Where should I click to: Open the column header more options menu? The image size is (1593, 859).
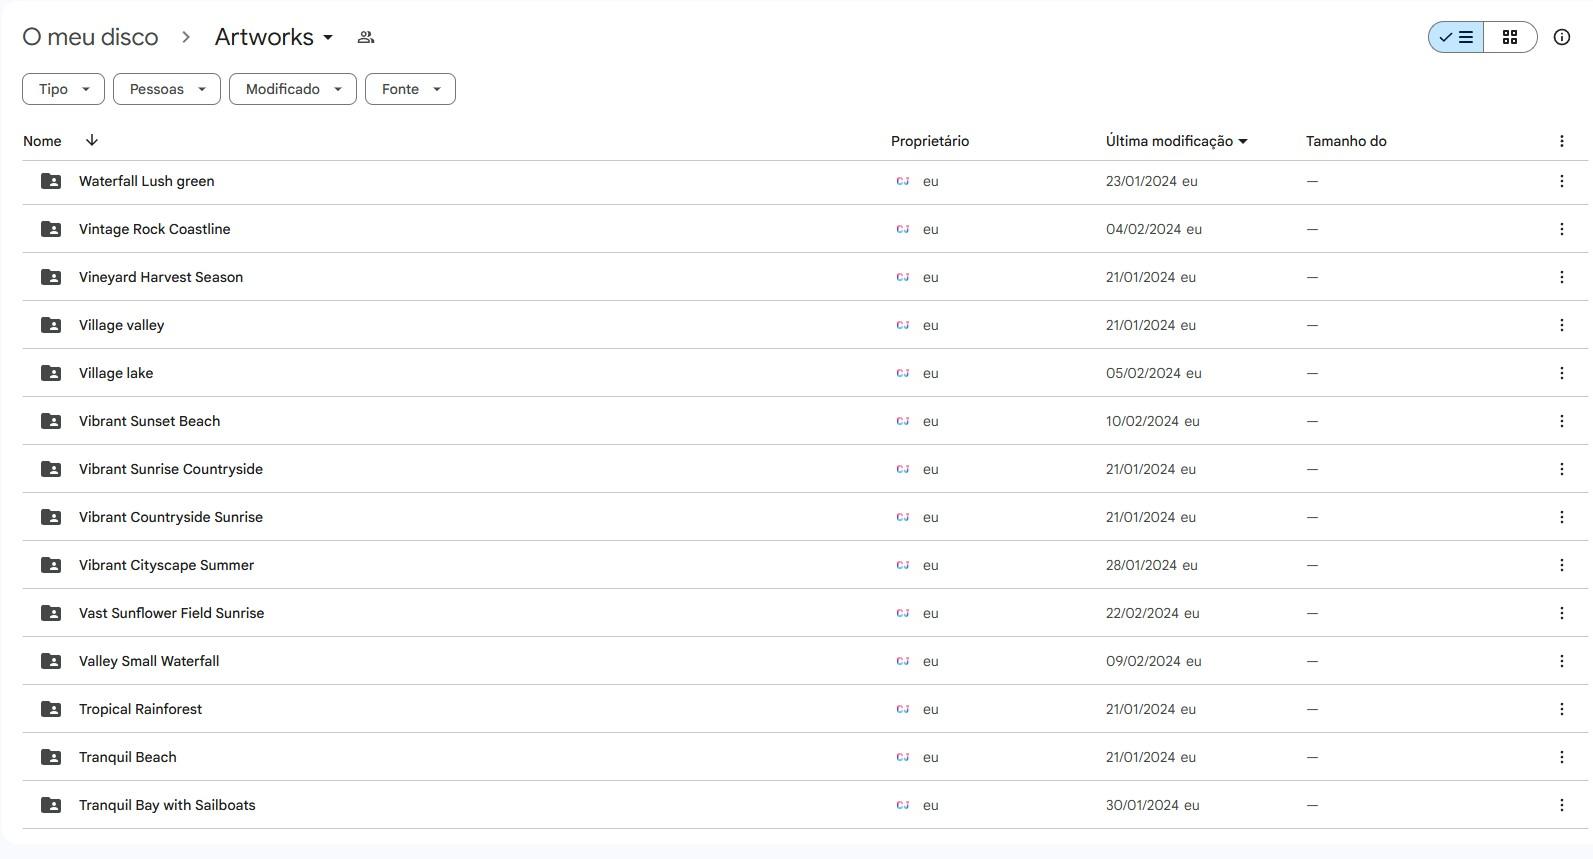coord(1561,141)
